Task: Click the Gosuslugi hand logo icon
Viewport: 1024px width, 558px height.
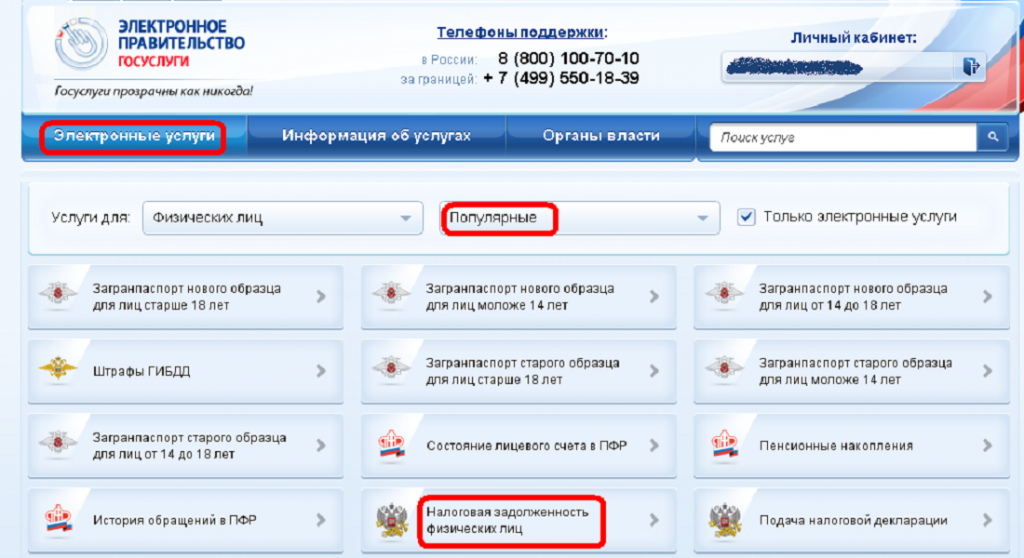Action: (81, 43)
